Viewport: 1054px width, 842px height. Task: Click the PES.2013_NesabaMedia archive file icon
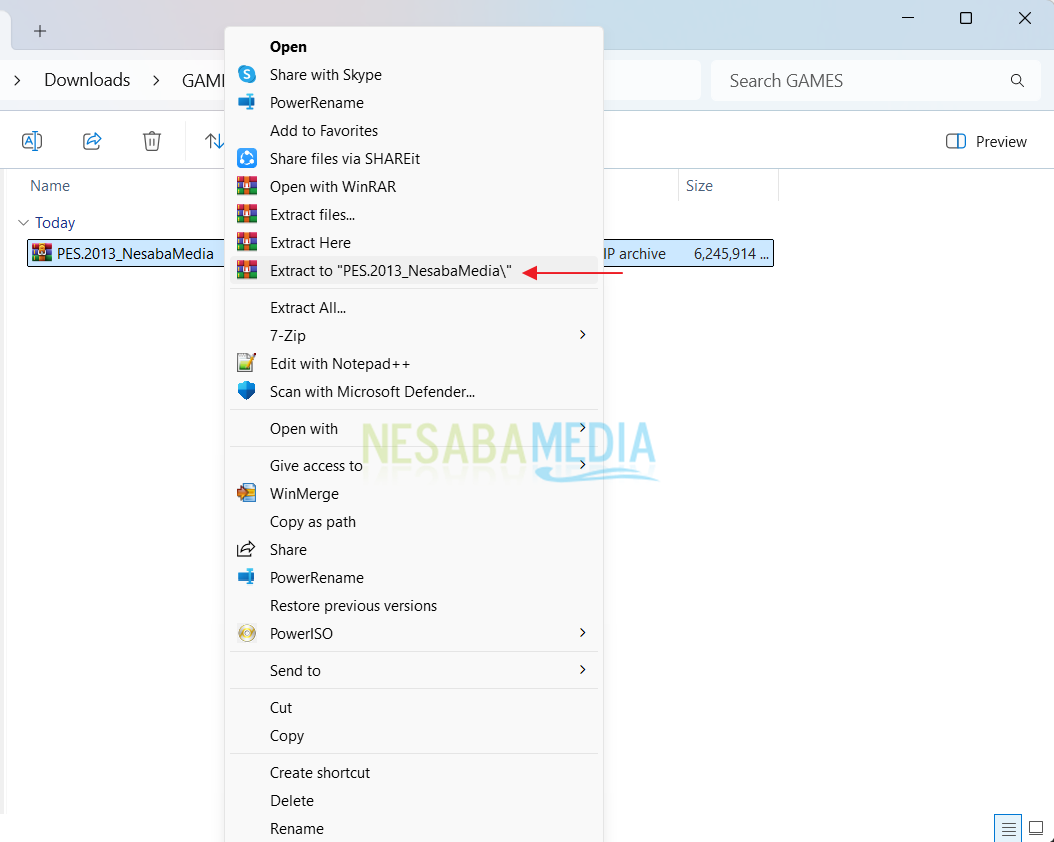pos(42,253)
